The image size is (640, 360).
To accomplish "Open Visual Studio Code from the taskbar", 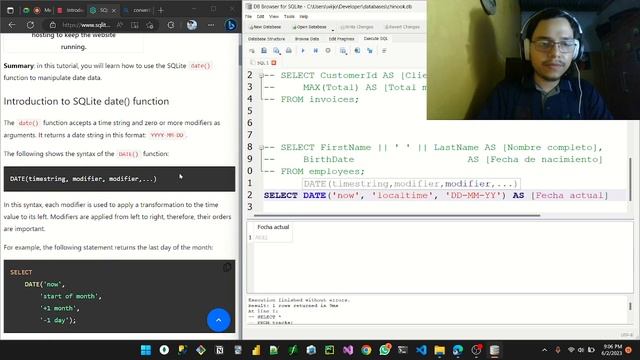I will (x=421, y=350).
